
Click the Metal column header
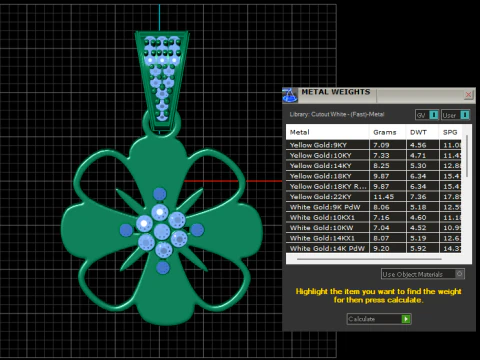point(327,132)
